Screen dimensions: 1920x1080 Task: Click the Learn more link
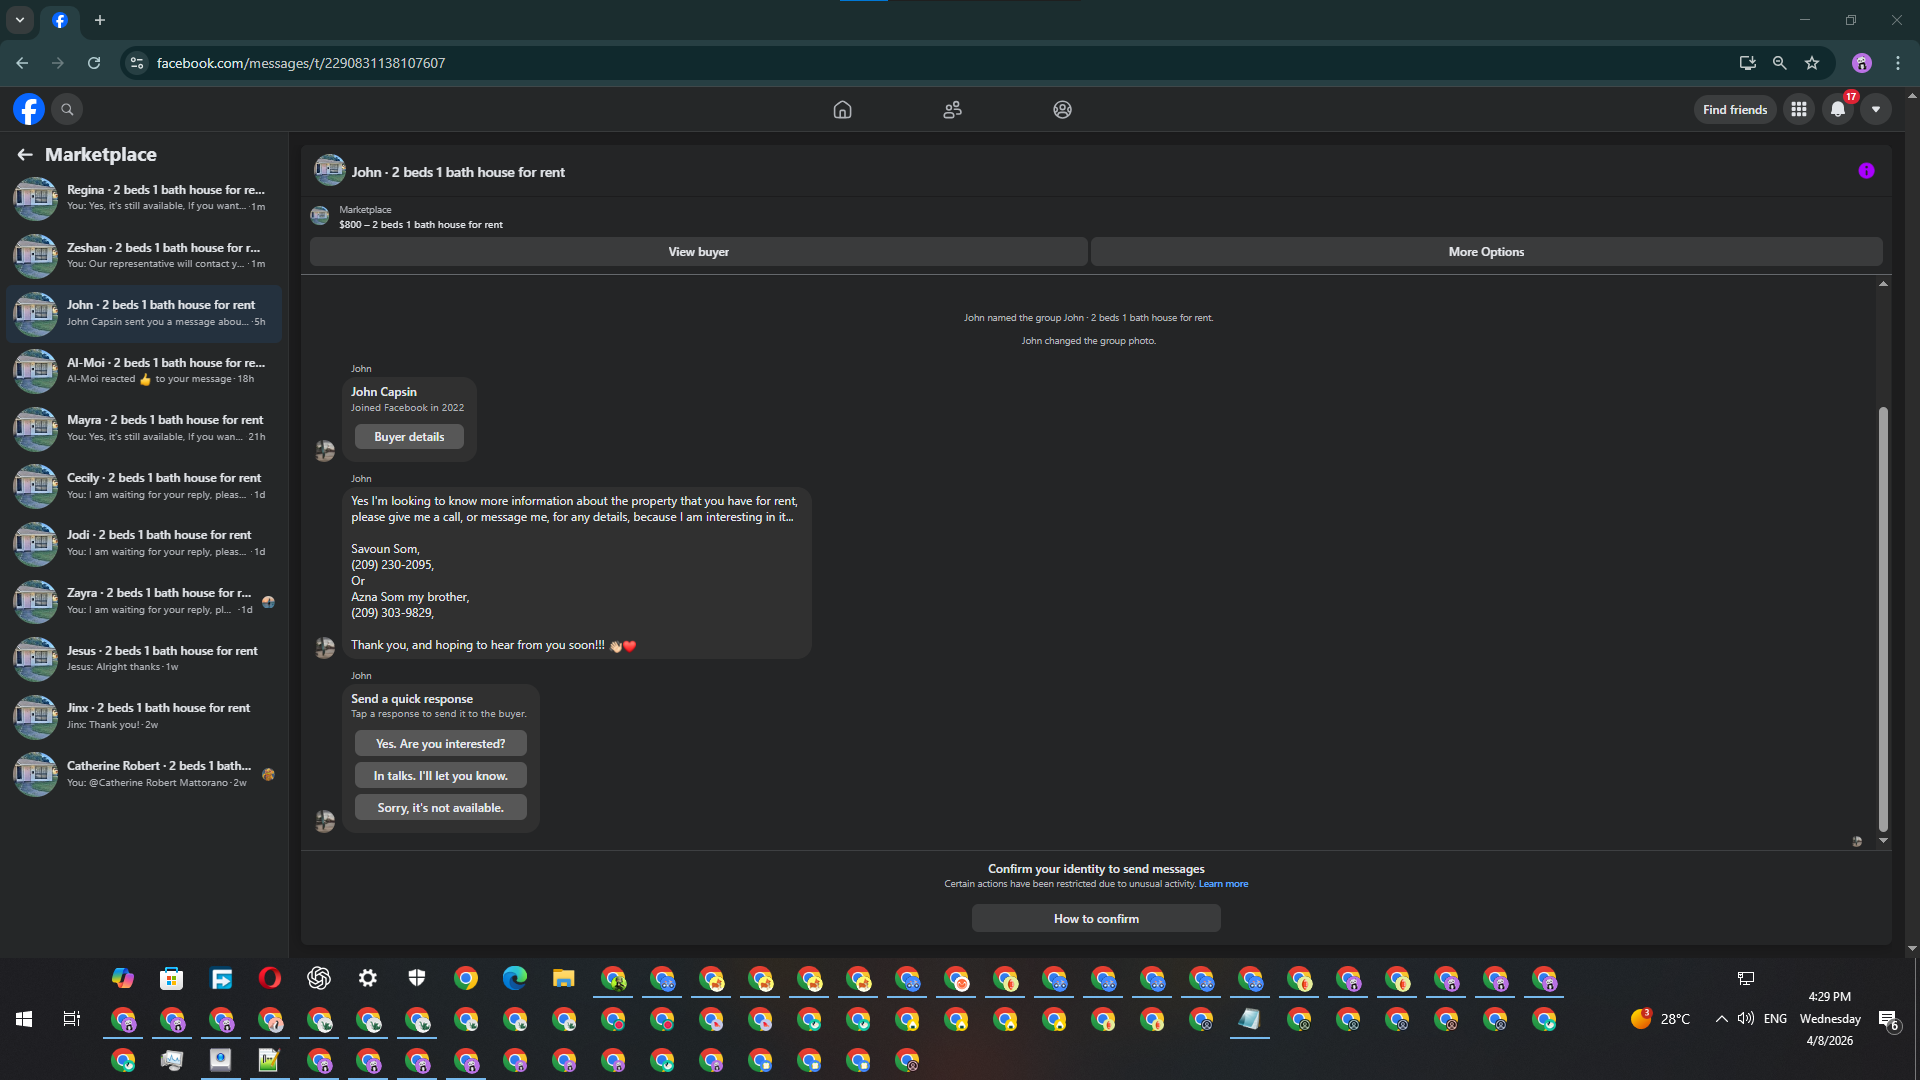point(1223,884)
